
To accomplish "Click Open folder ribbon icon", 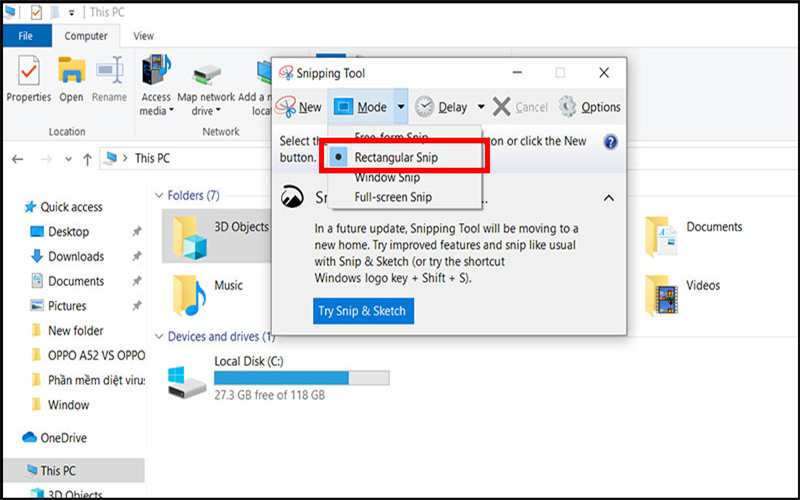I will tap(71, 79).
